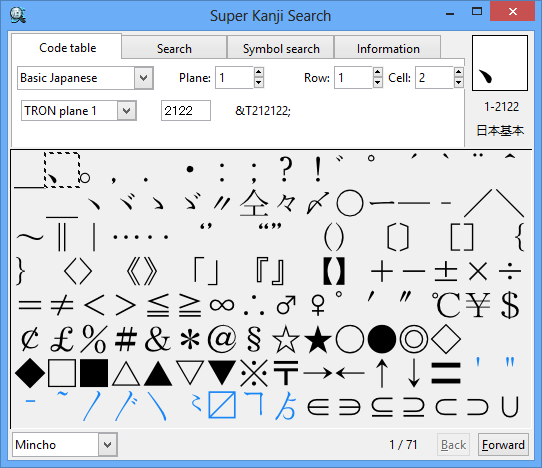Open the TRON plane 1 dropdown
The image size is (542, 468).
tap(127, 111)
